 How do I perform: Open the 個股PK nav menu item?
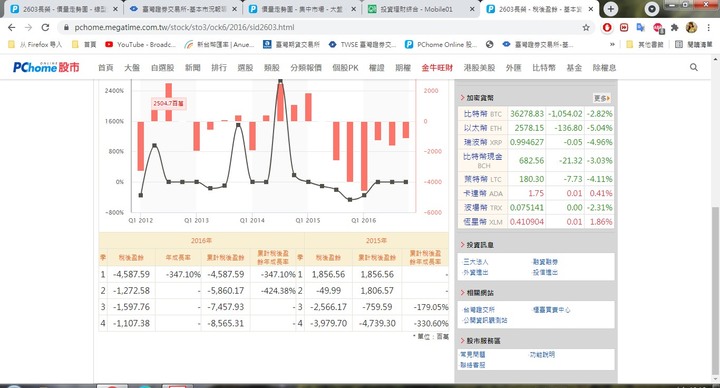click(x=345, y=67)
